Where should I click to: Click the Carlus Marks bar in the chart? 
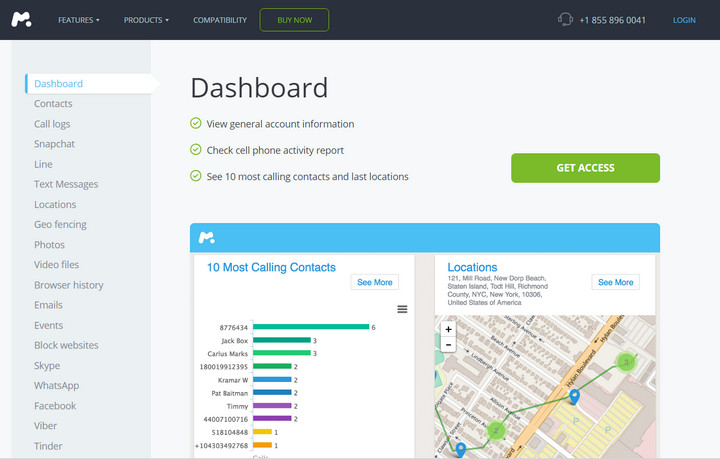(282, 353)
